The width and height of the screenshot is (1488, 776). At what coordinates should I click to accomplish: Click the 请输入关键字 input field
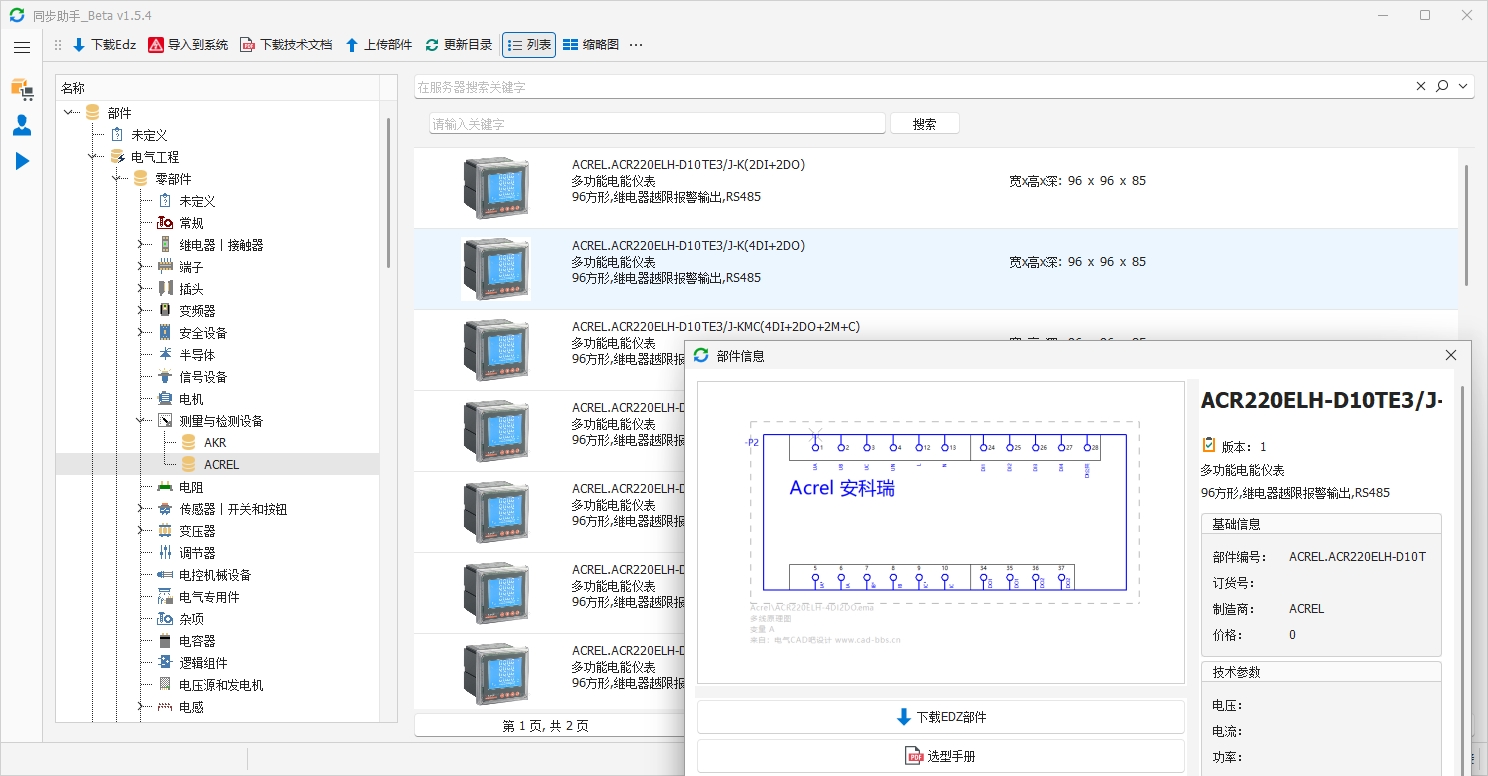coord(658,124)
